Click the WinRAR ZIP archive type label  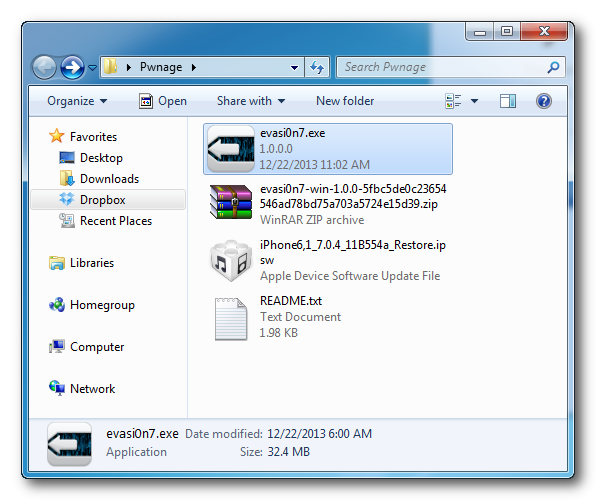(312, 220)
